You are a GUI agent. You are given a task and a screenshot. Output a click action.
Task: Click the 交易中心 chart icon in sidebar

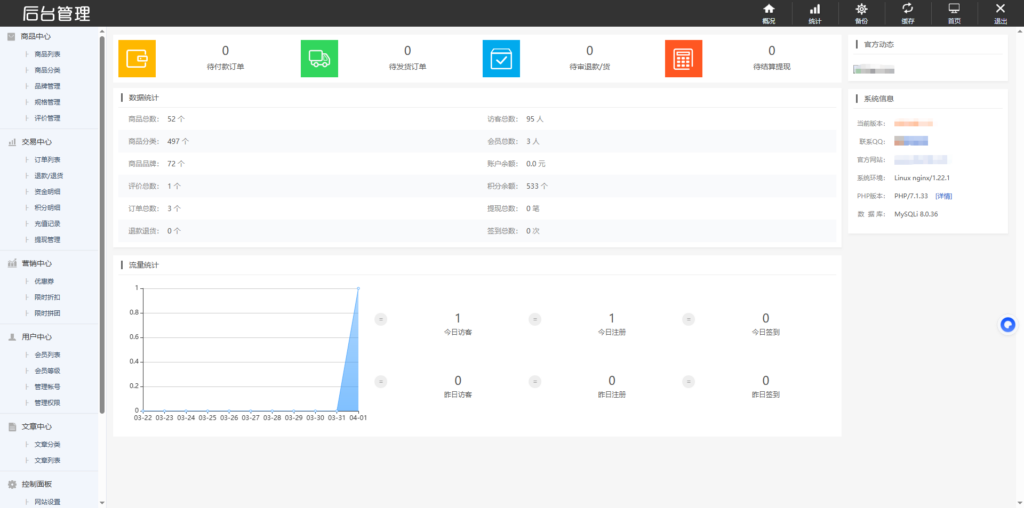click(x=12, y=142)
